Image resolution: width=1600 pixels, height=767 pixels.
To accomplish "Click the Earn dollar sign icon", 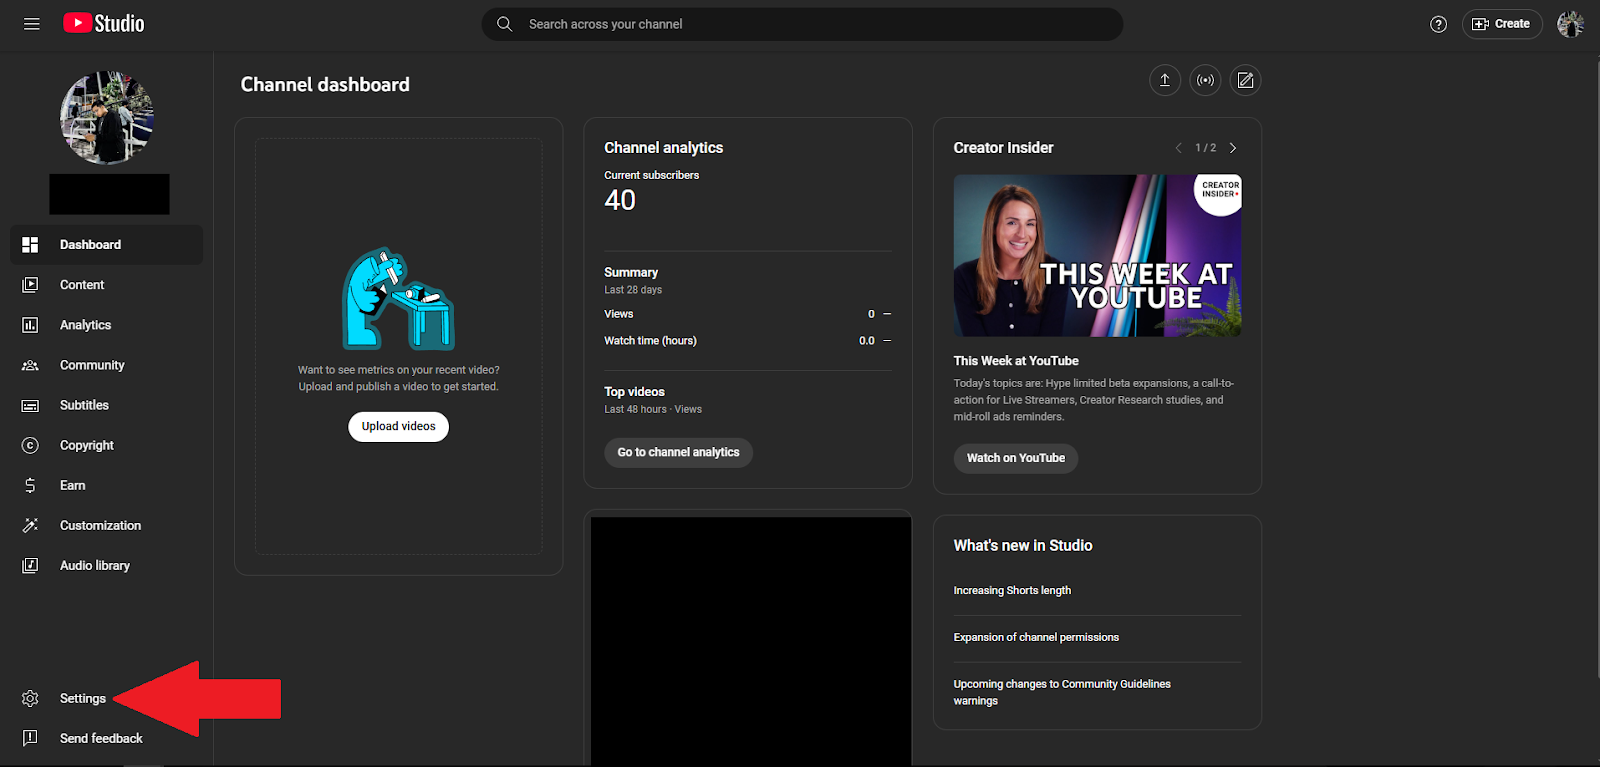I will tap(30, 485).
